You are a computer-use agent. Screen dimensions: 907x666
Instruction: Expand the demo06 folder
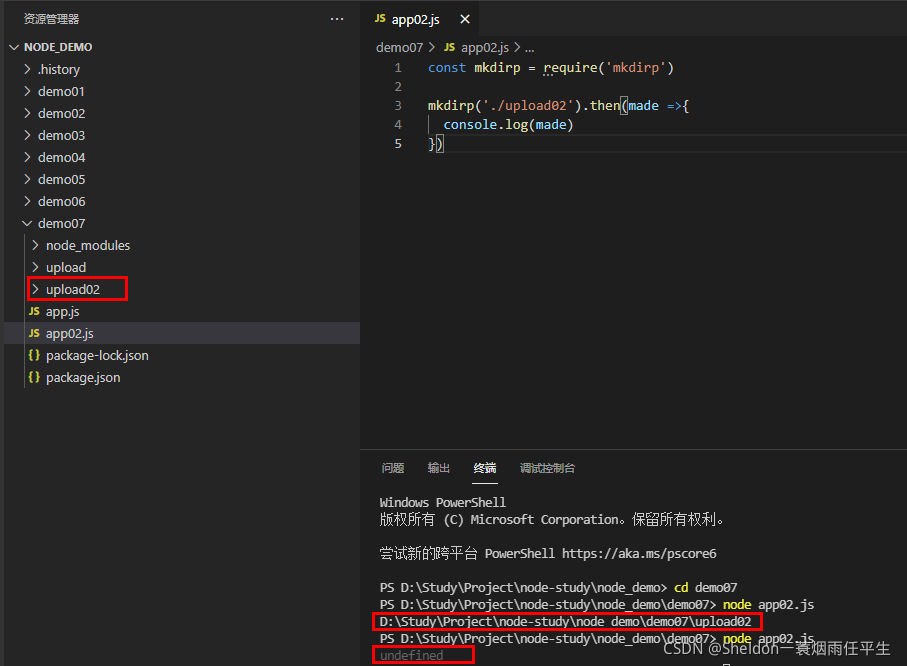27,201
